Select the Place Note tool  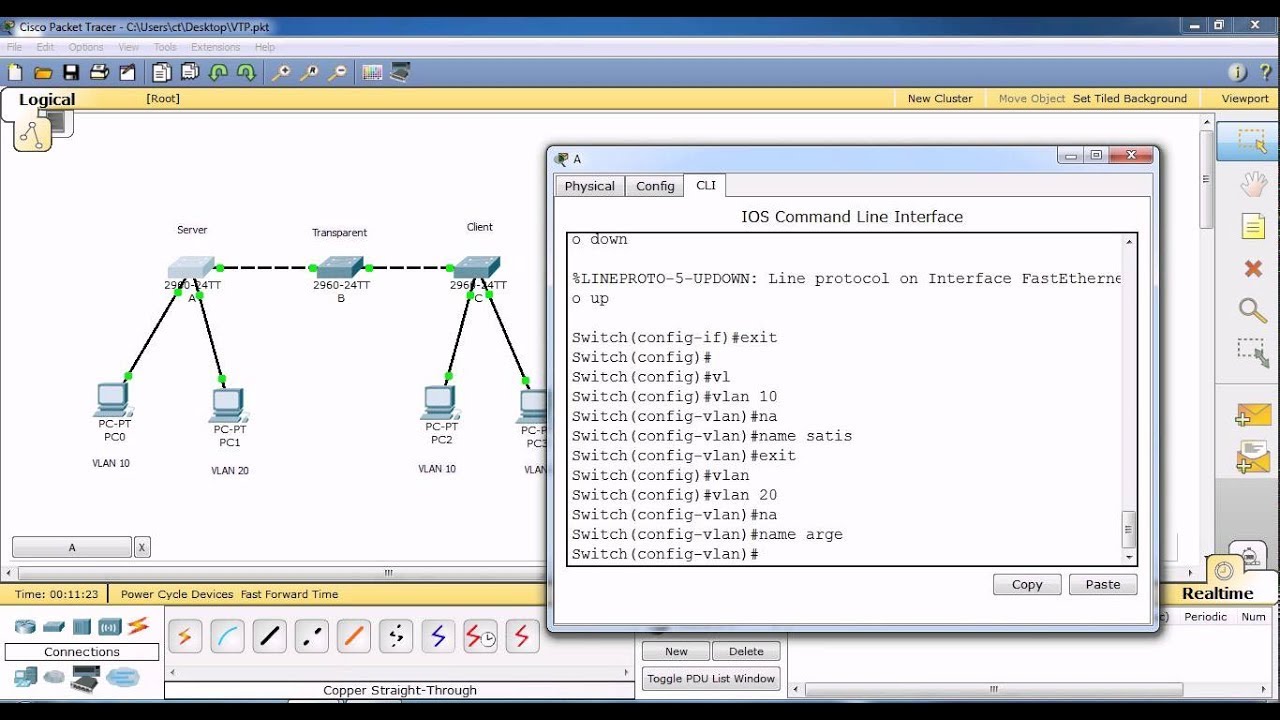tap(1253, 226)
